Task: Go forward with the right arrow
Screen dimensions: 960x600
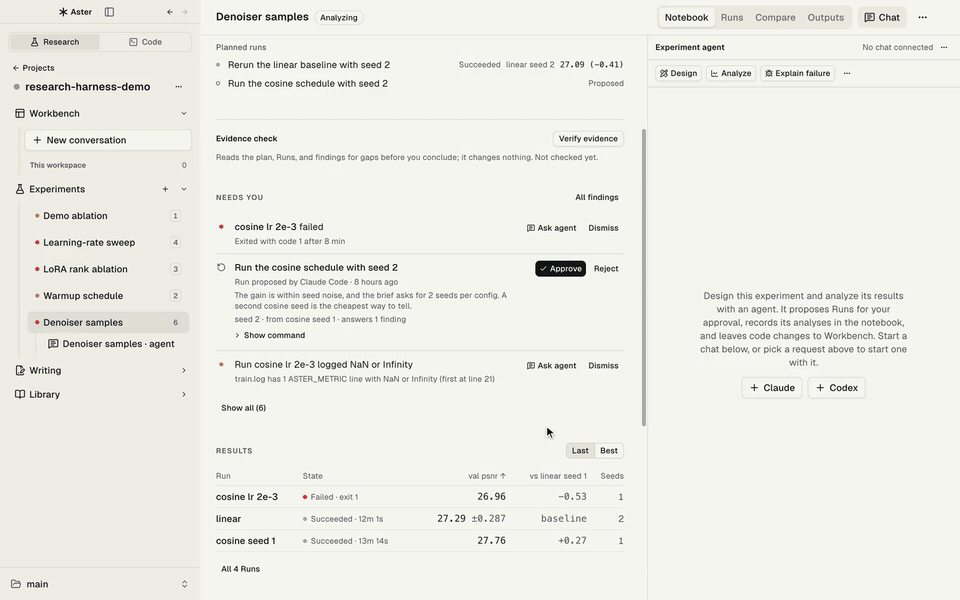Action: [184, 12]
